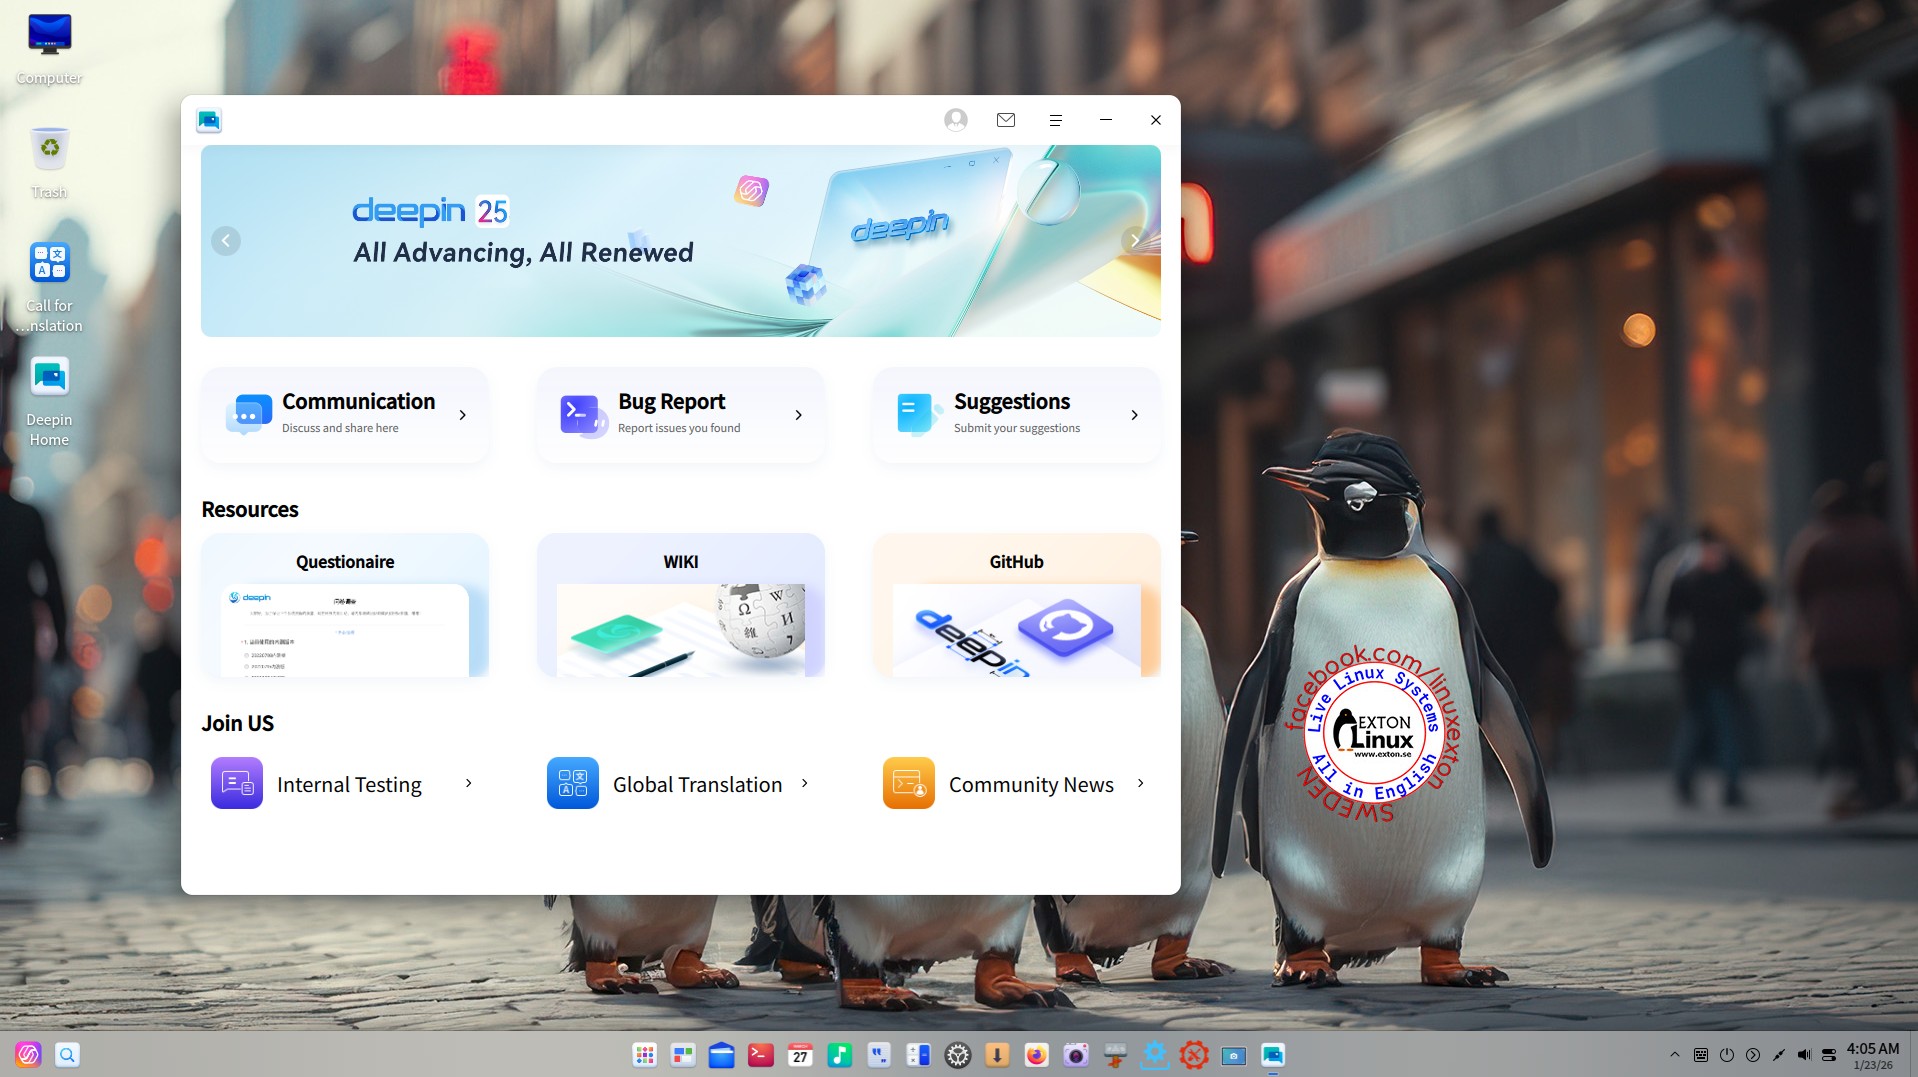Open Firefox from the dock
This screenshot has width=1918, height=1077.
point(1036,1055)
